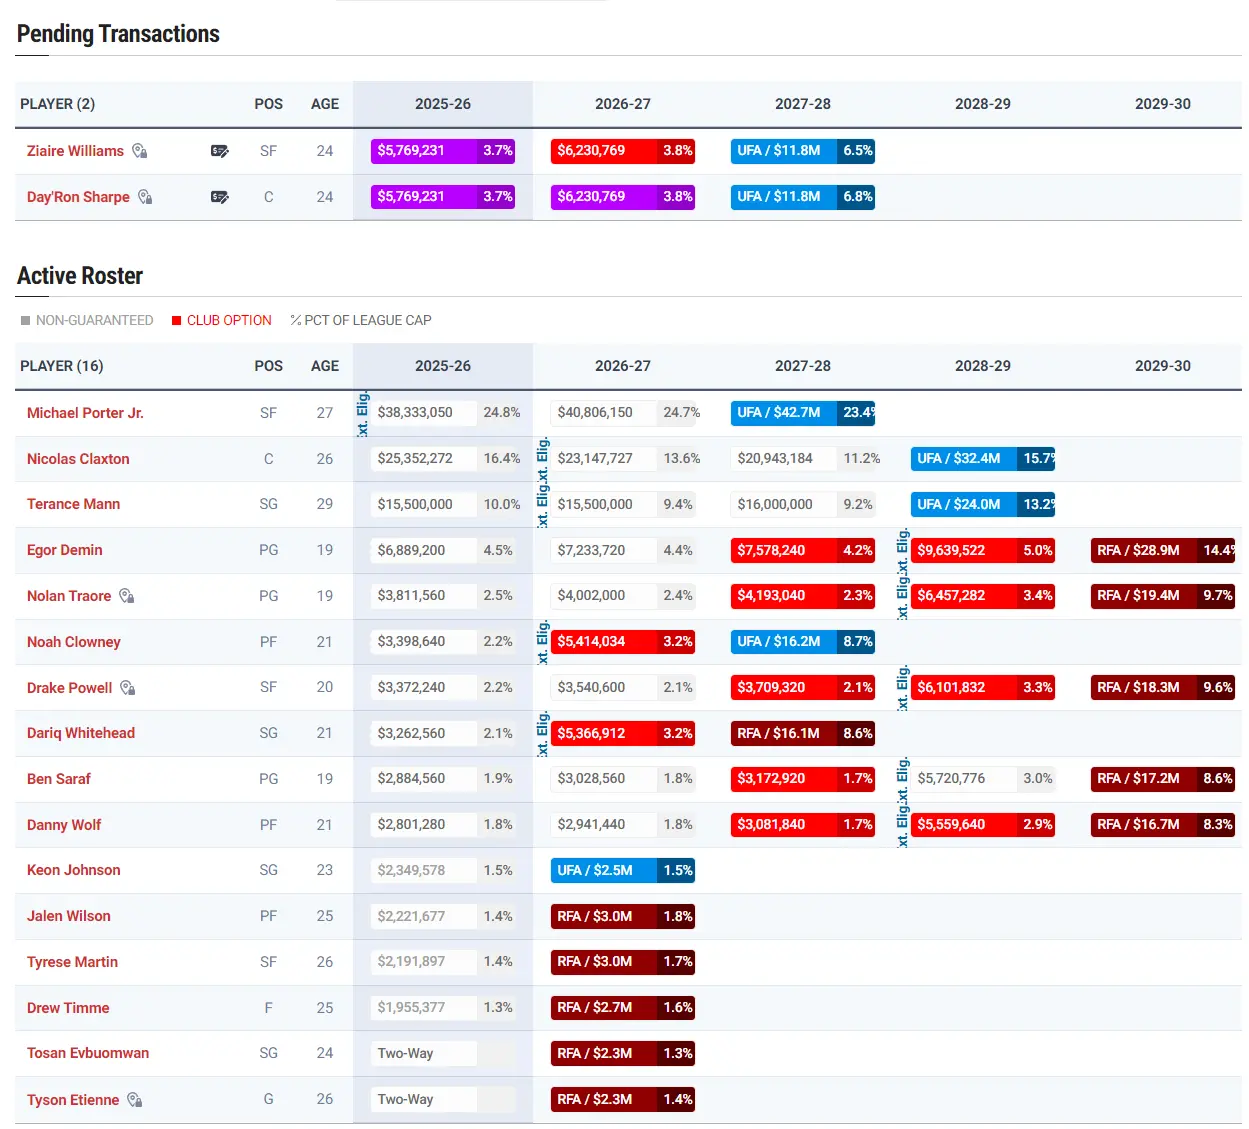Click the location-lock icon next to Nolan Traore
1249x1129 pixels.
(127, 596)
